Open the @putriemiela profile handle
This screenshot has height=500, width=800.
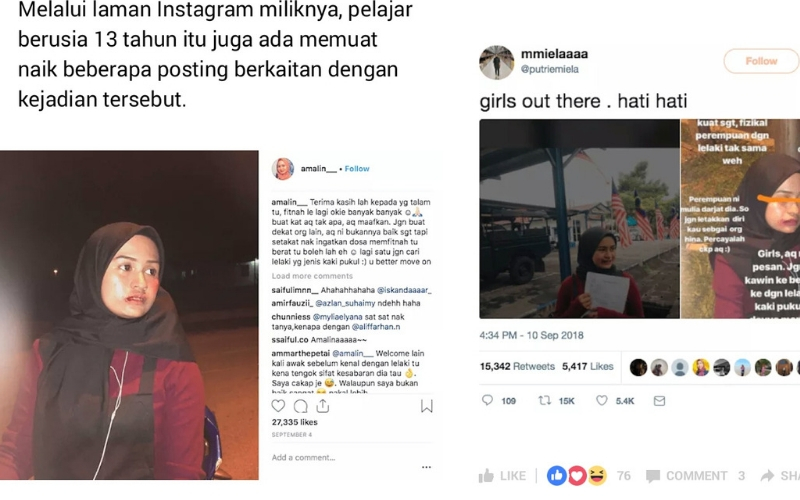(x=549, y=69)
